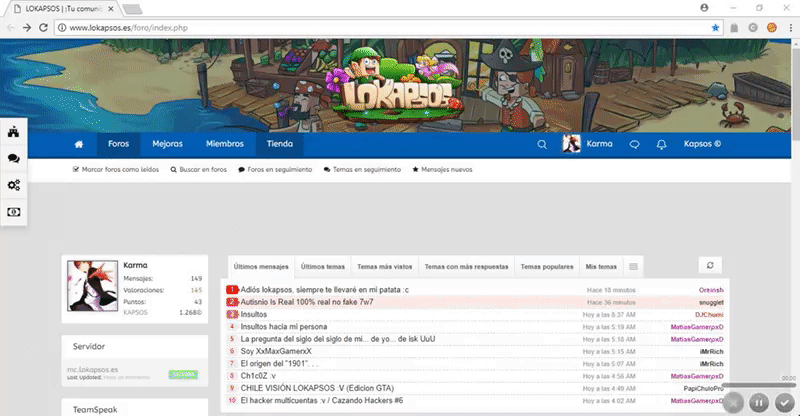800x416 pixels.
Task: Pause the recording with the pause button
Action: point(759,402)
